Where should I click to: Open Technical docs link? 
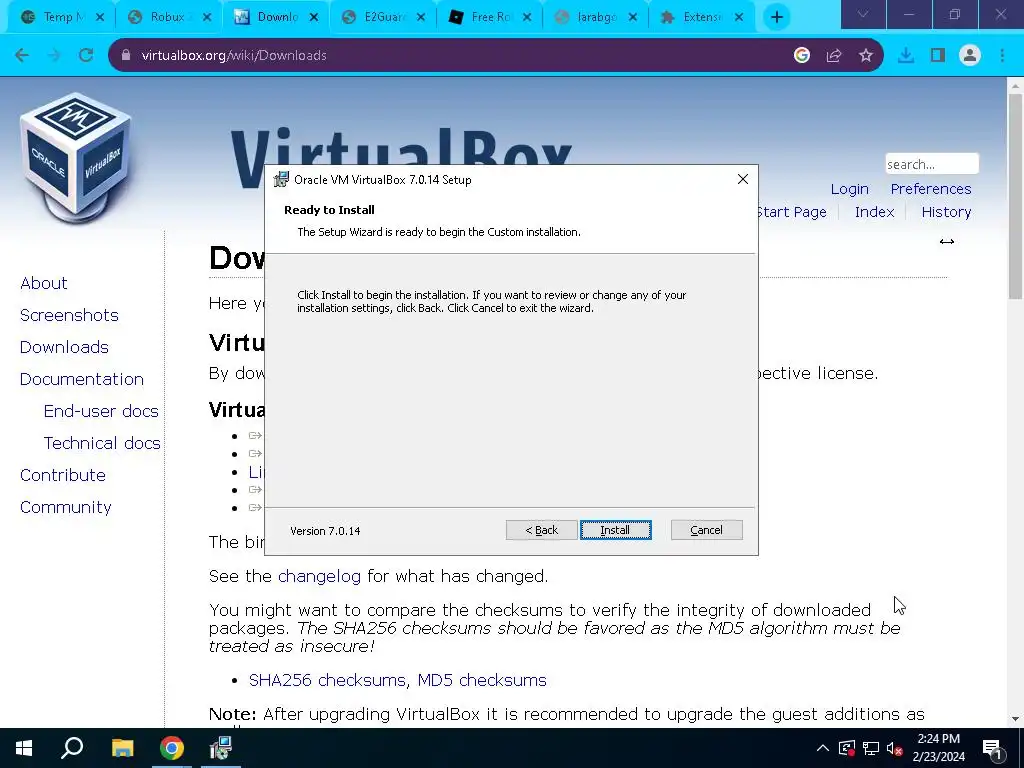[102, 443]
